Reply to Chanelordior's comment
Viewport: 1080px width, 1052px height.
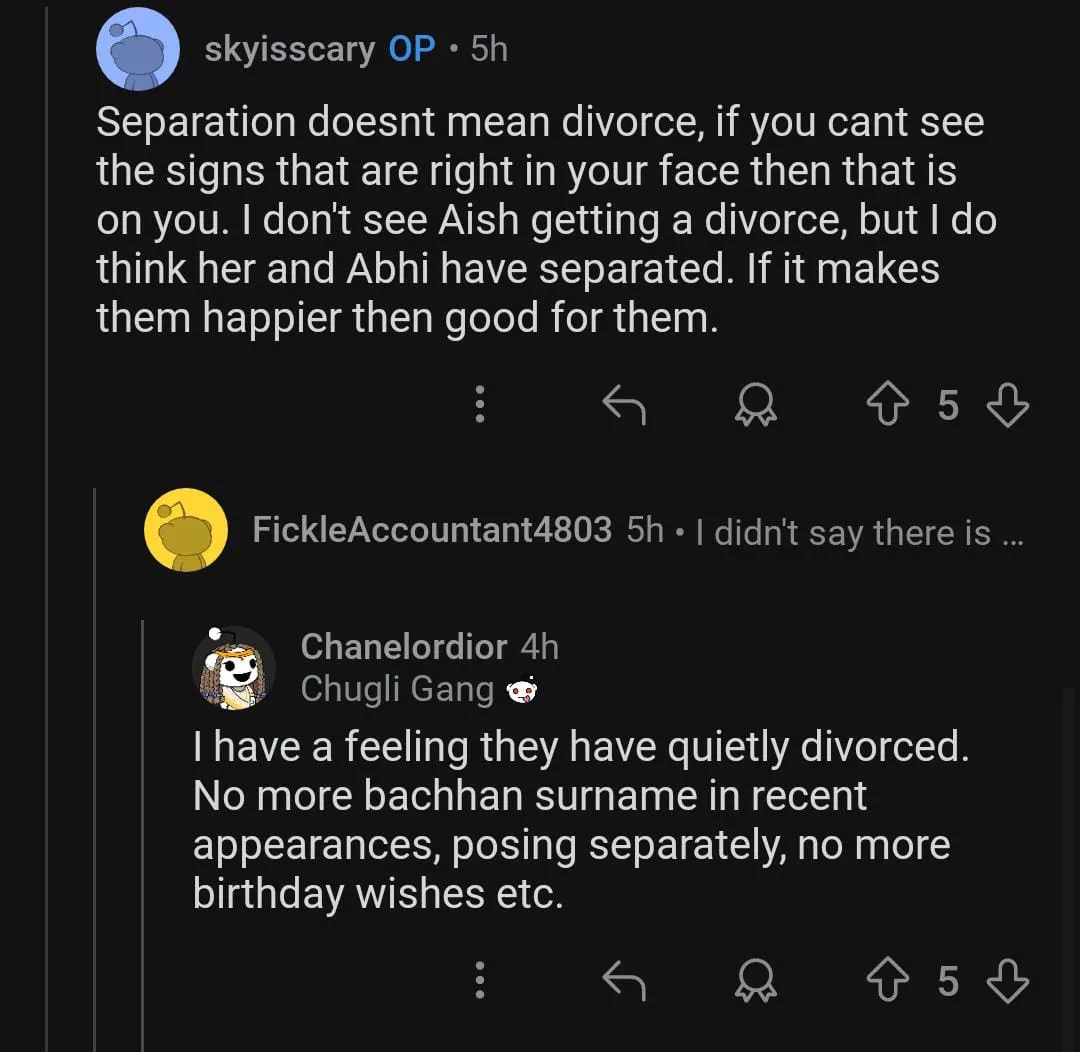(624, 981)
